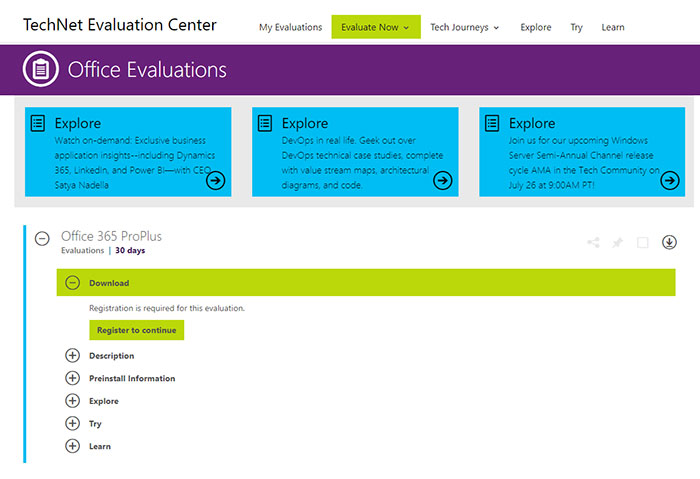Expand the Description section
Screen dimensions: 700x479
click(x=72, y=355)
